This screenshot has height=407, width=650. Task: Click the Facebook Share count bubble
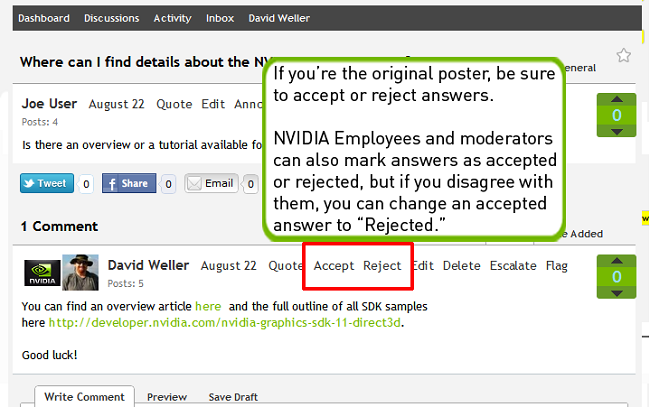point(168,184)
